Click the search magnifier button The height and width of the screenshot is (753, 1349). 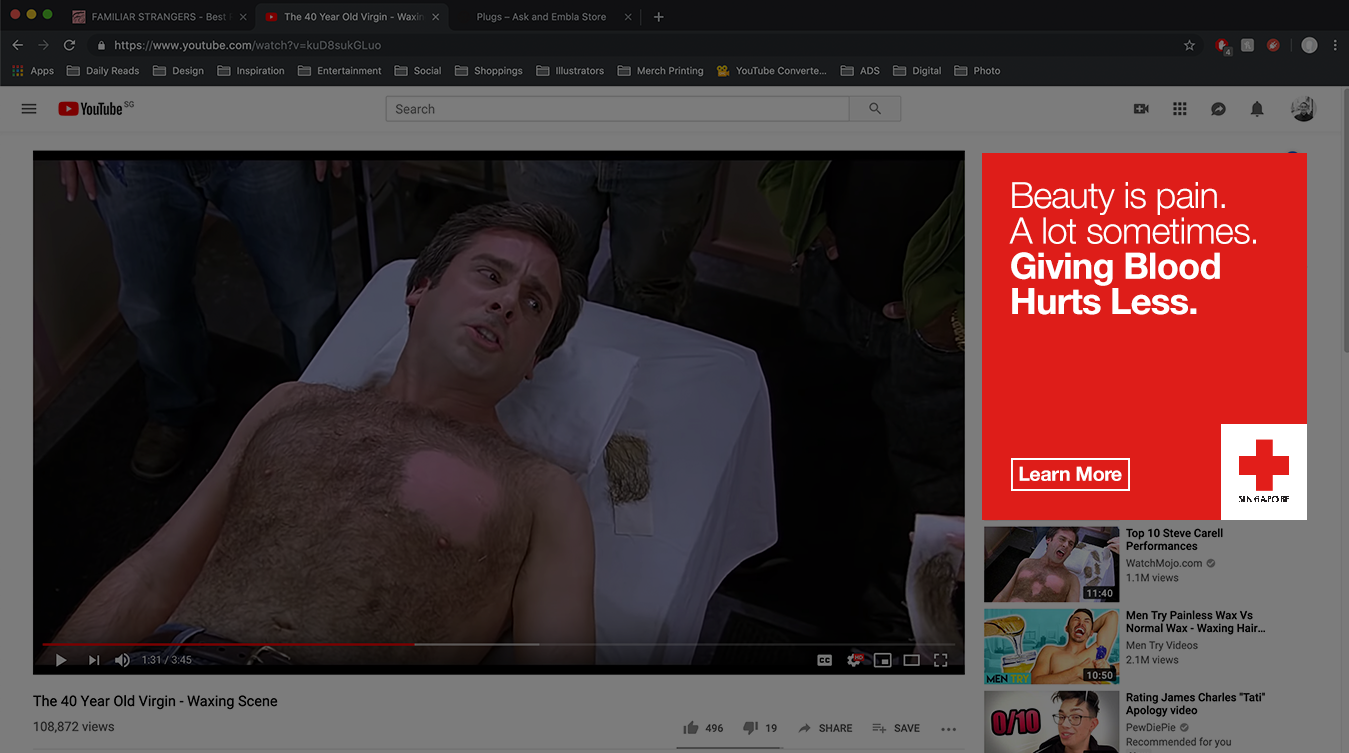point(875,109)
